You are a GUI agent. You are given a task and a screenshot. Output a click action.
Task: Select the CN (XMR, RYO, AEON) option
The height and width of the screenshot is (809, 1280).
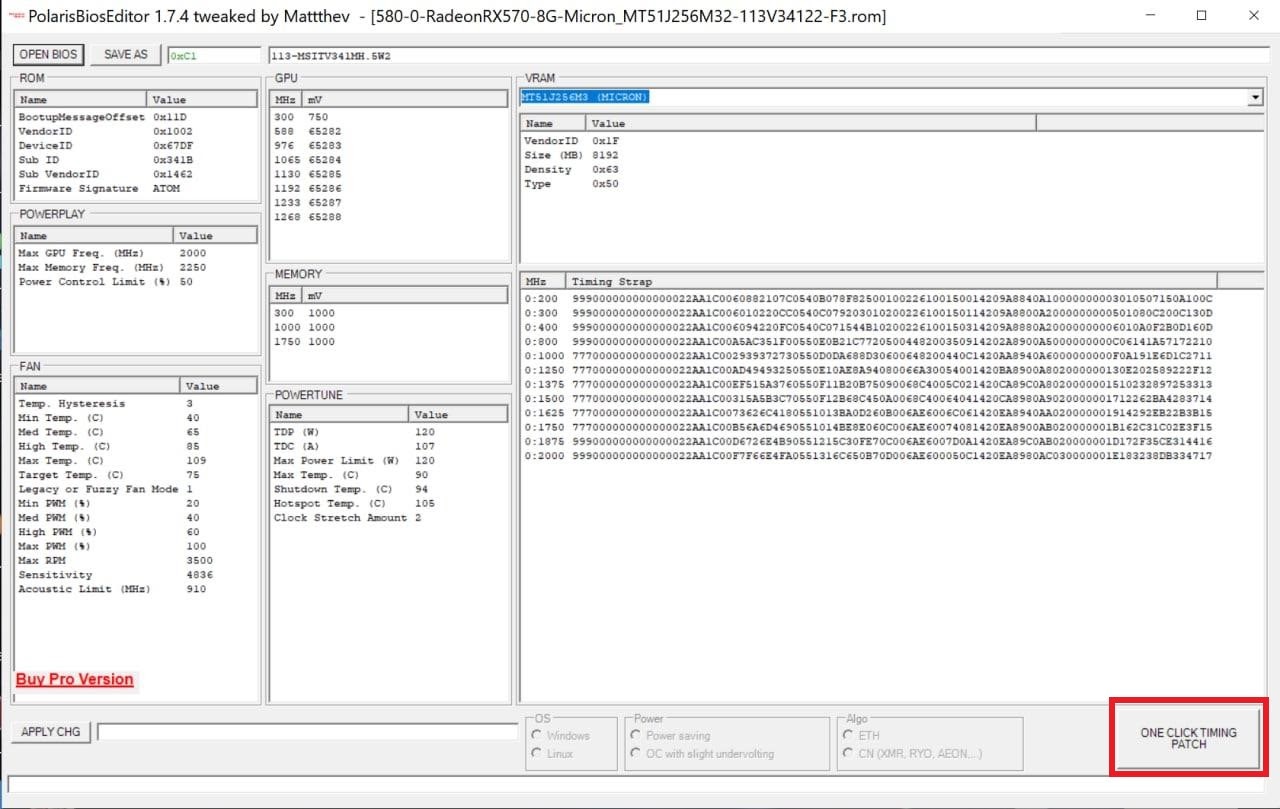[x=850, y=753]
